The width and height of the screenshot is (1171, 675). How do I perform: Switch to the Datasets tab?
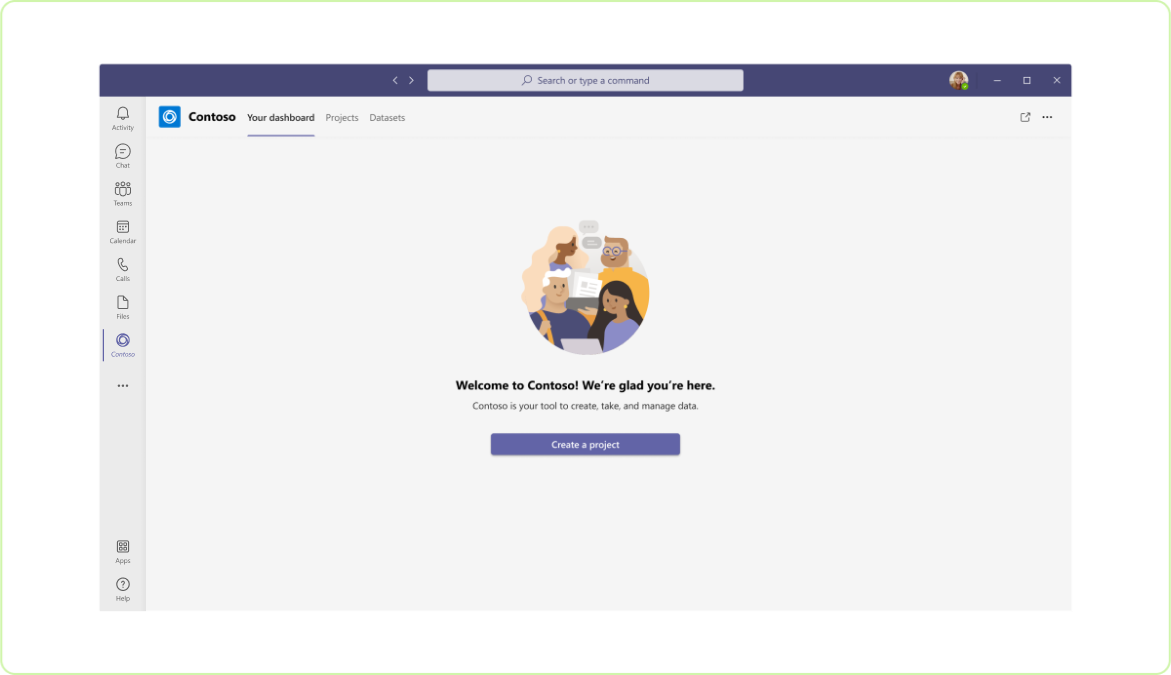[387, 118]
